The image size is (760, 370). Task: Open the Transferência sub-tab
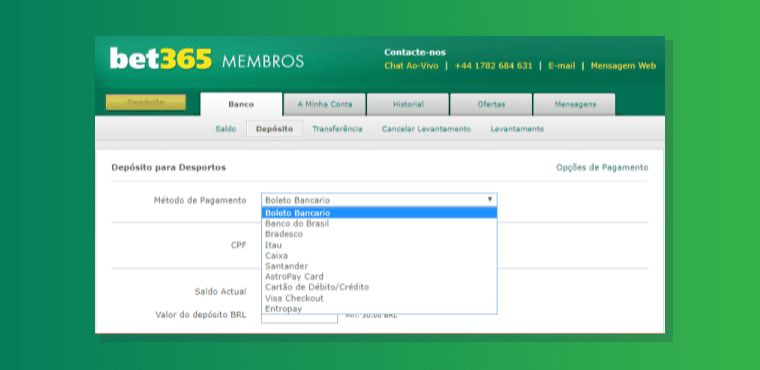point(337,129)
